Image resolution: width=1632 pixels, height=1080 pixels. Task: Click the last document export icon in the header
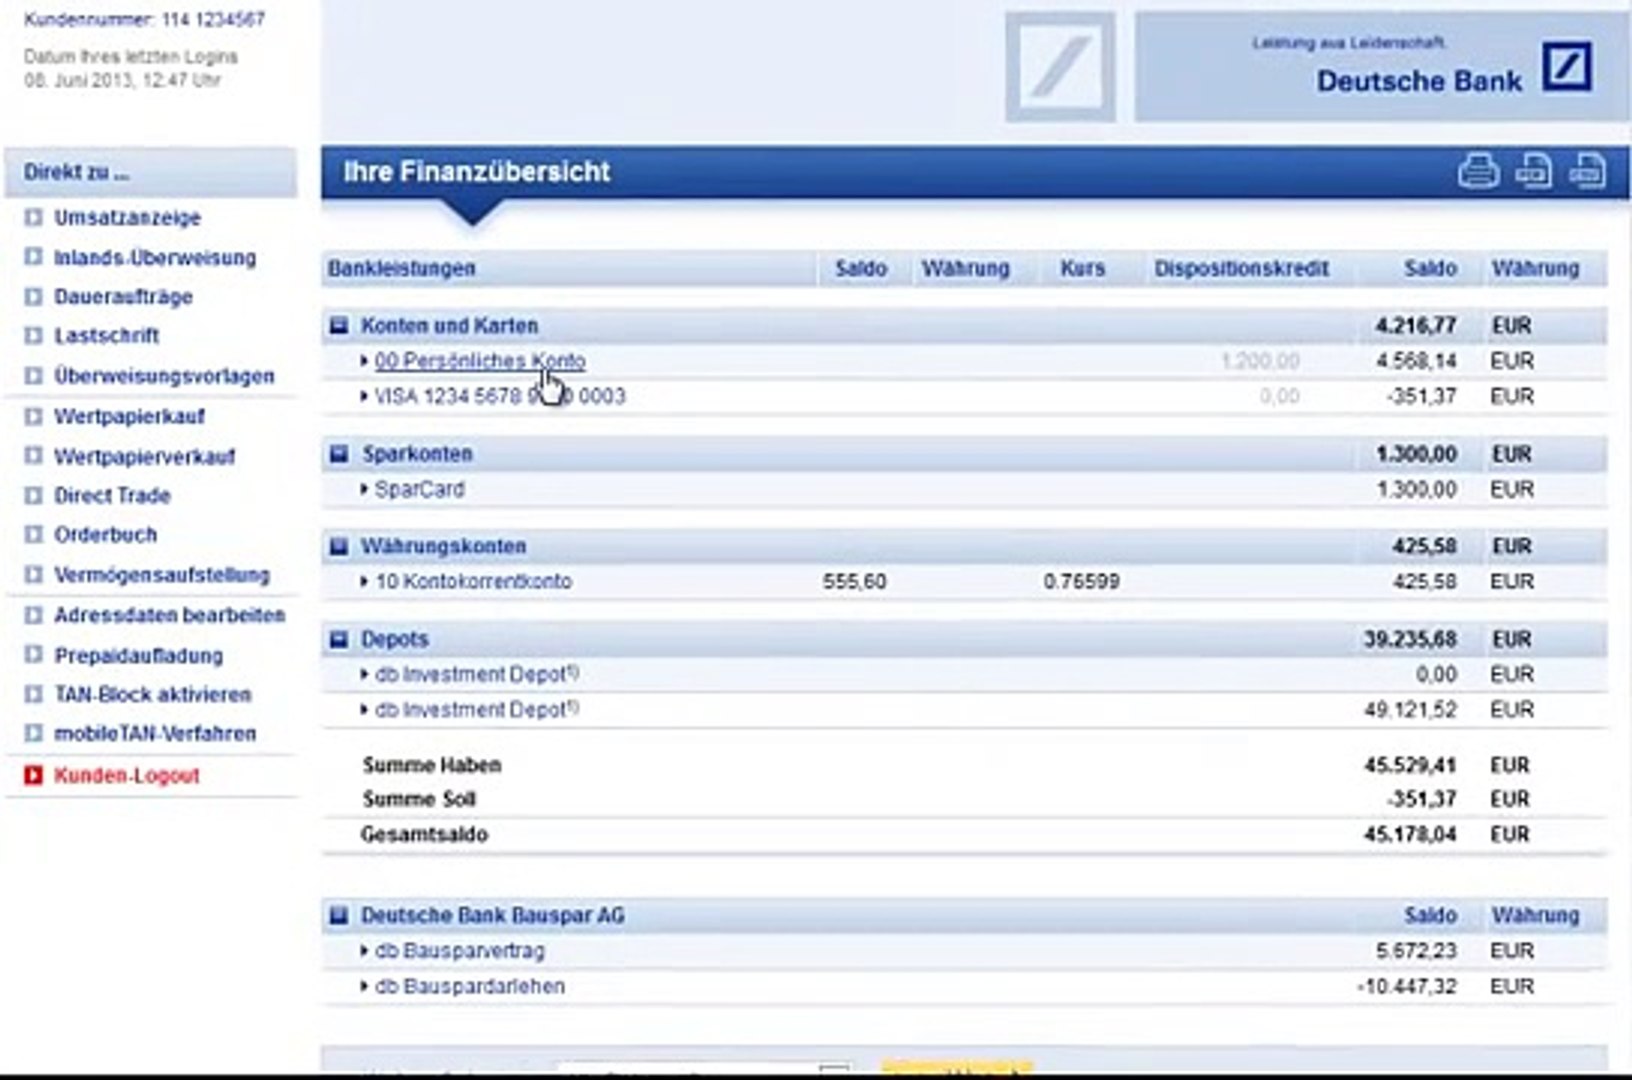click(1588, 171)
